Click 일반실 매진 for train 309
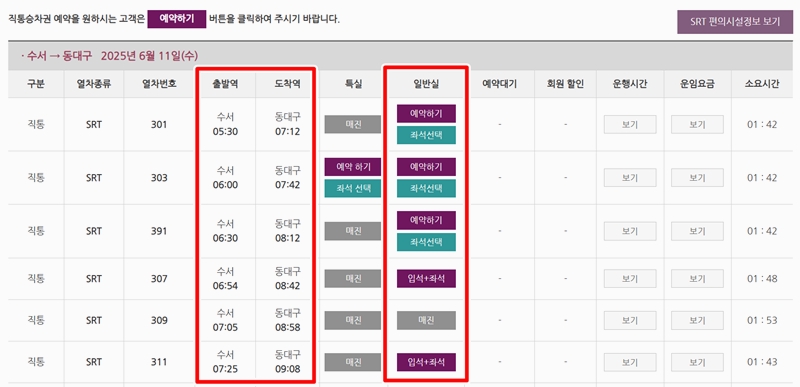 426,320
